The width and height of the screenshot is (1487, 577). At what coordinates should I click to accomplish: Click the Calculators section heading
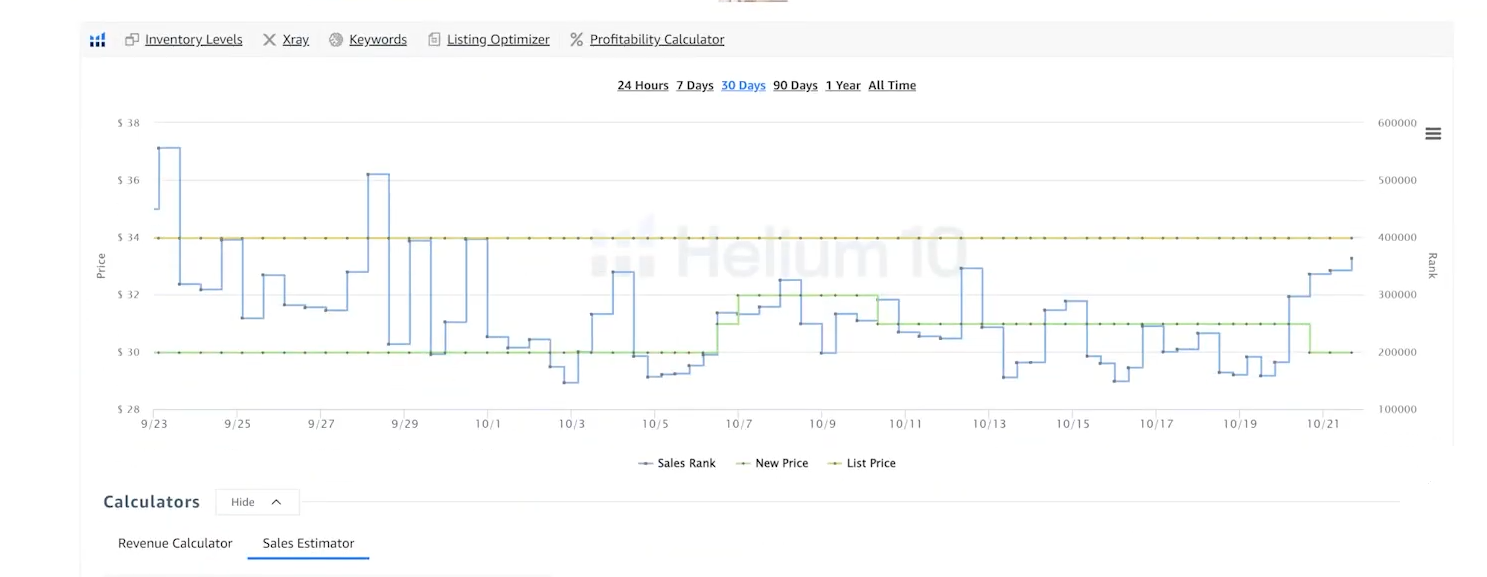[152, 502]
